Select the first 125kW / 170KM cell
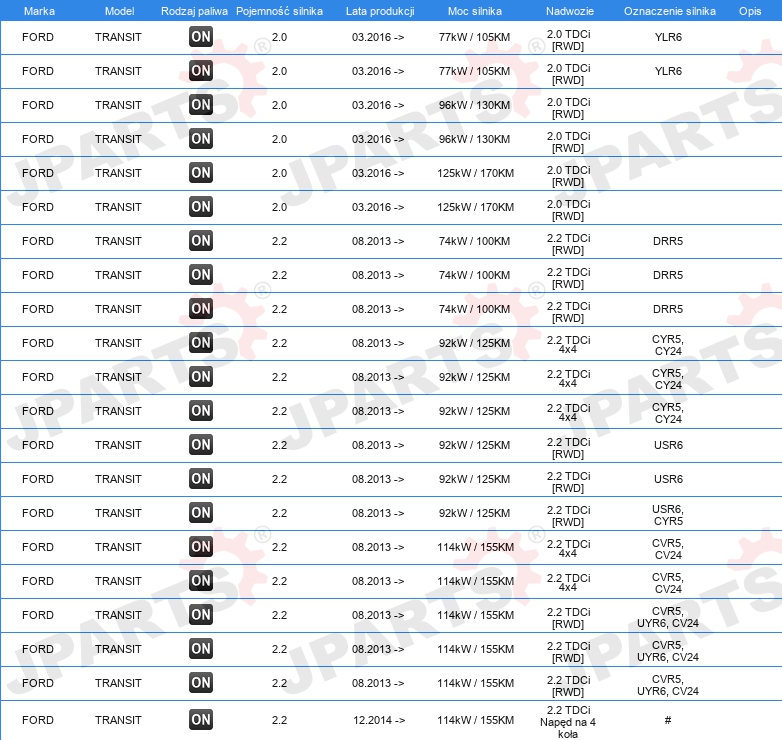Screen dimensions: 782x740 (475, 173)
